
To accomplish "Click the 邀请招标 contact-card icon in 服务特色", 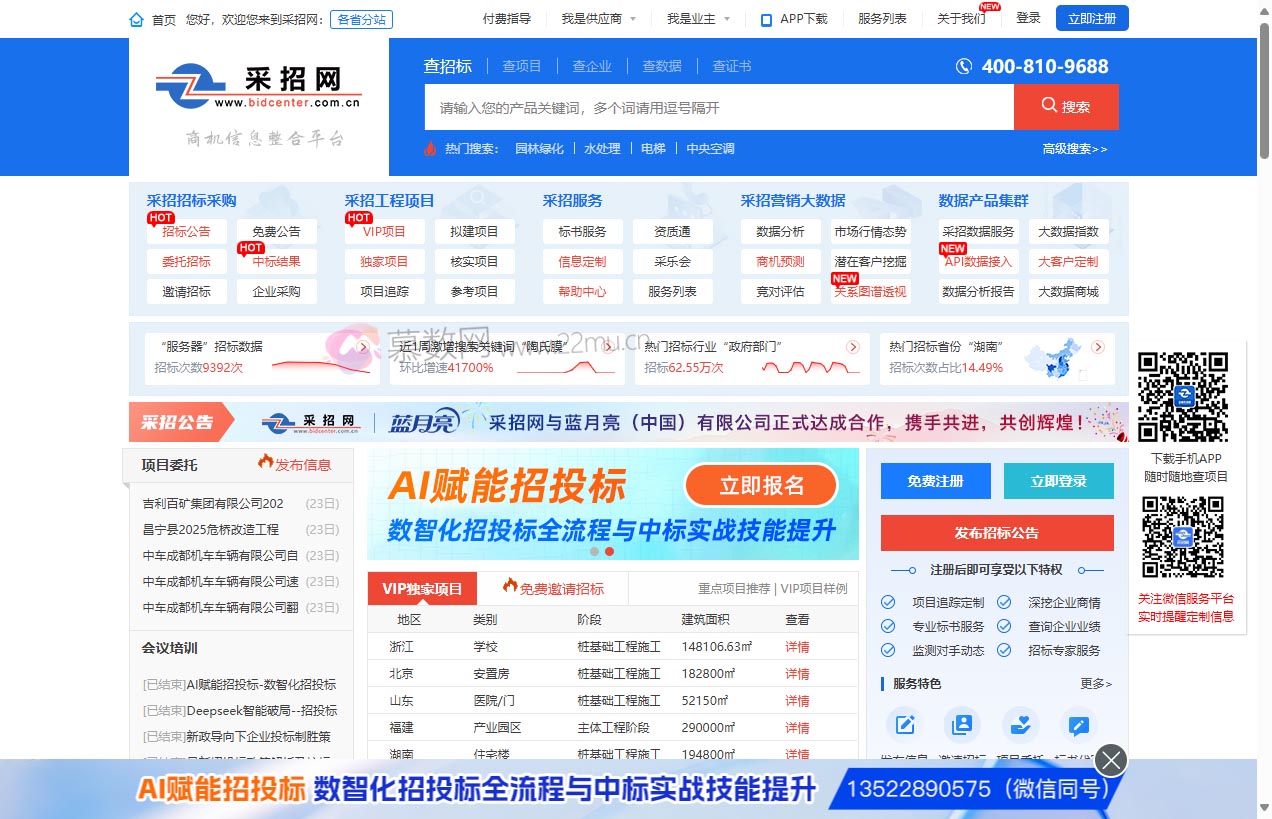I will [x=962, y=724].
